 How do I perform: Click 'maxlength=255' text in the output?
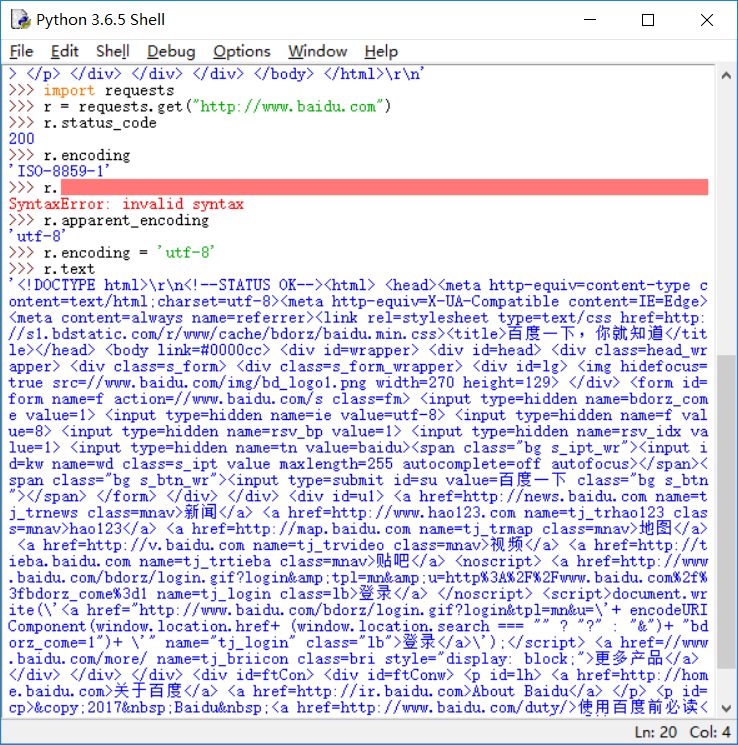click(335, 464)
